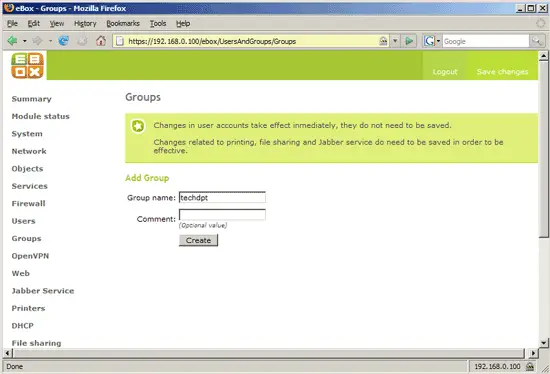Open the Back history dropdown arrow
The image size is (550, 374).
coord(25,41)
